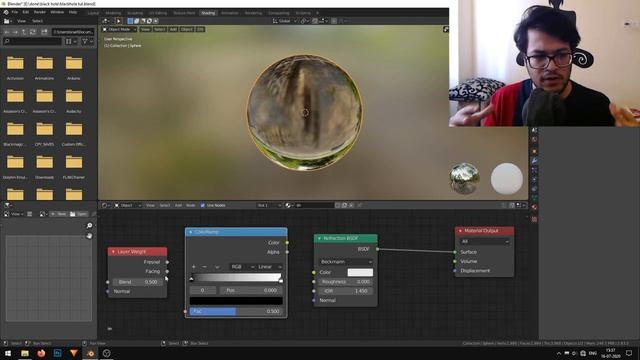Click the Refraction IOR value field
Screen dimensions: 640x360
(346, 291)
